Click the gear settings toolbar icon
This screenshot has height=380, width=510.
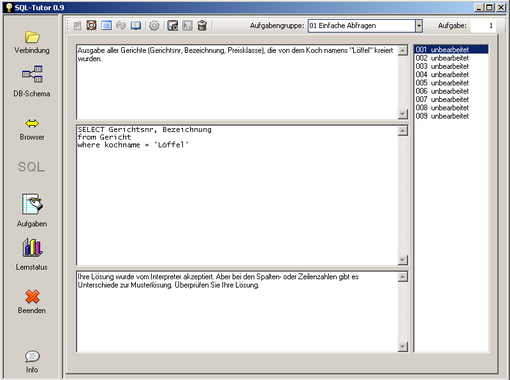pos(154,26)
